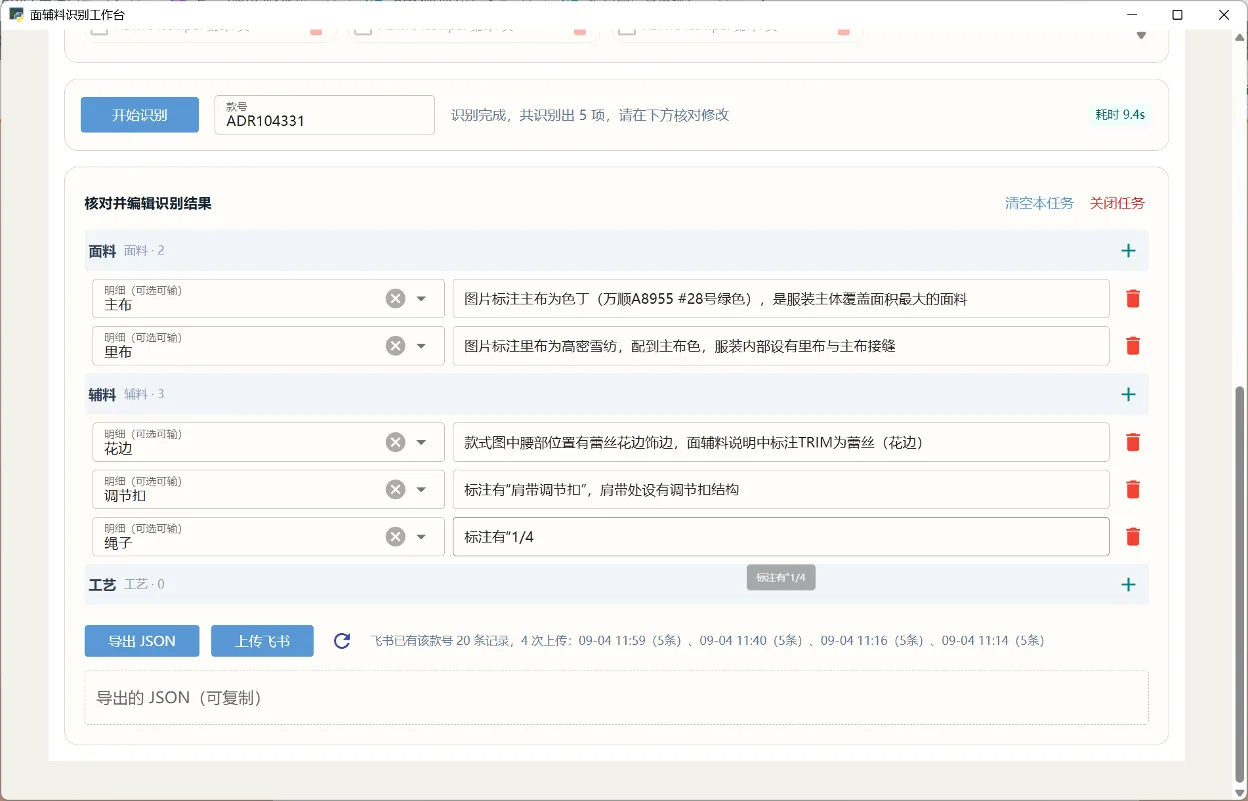Delete the 主布 row with trash icon
Viewport: 1248px width, 801px height.
[1133, 298]
